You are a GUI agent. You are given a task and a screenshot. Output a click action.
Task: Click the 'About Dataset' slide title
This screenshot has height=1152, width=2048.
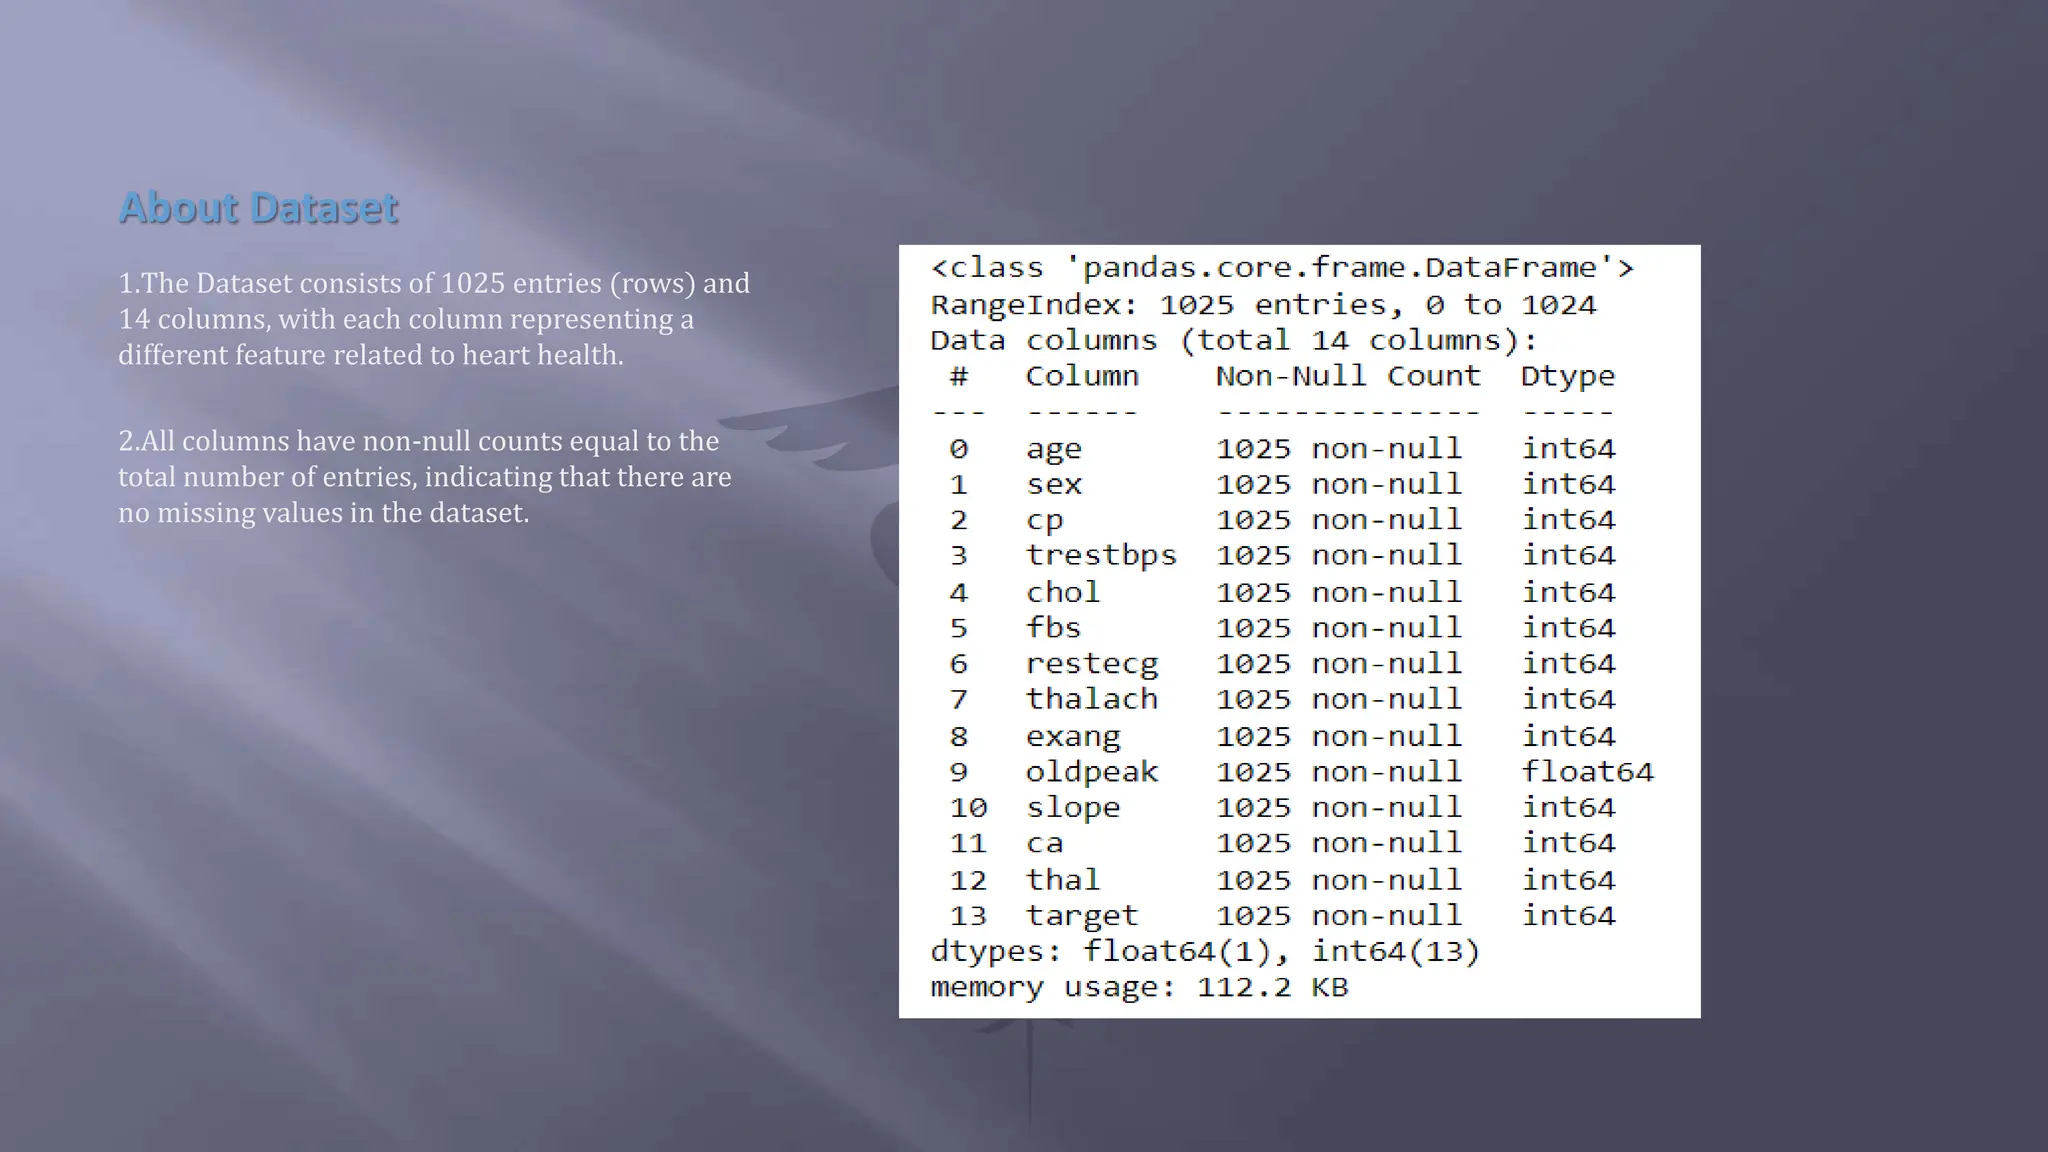click(258, 208)
